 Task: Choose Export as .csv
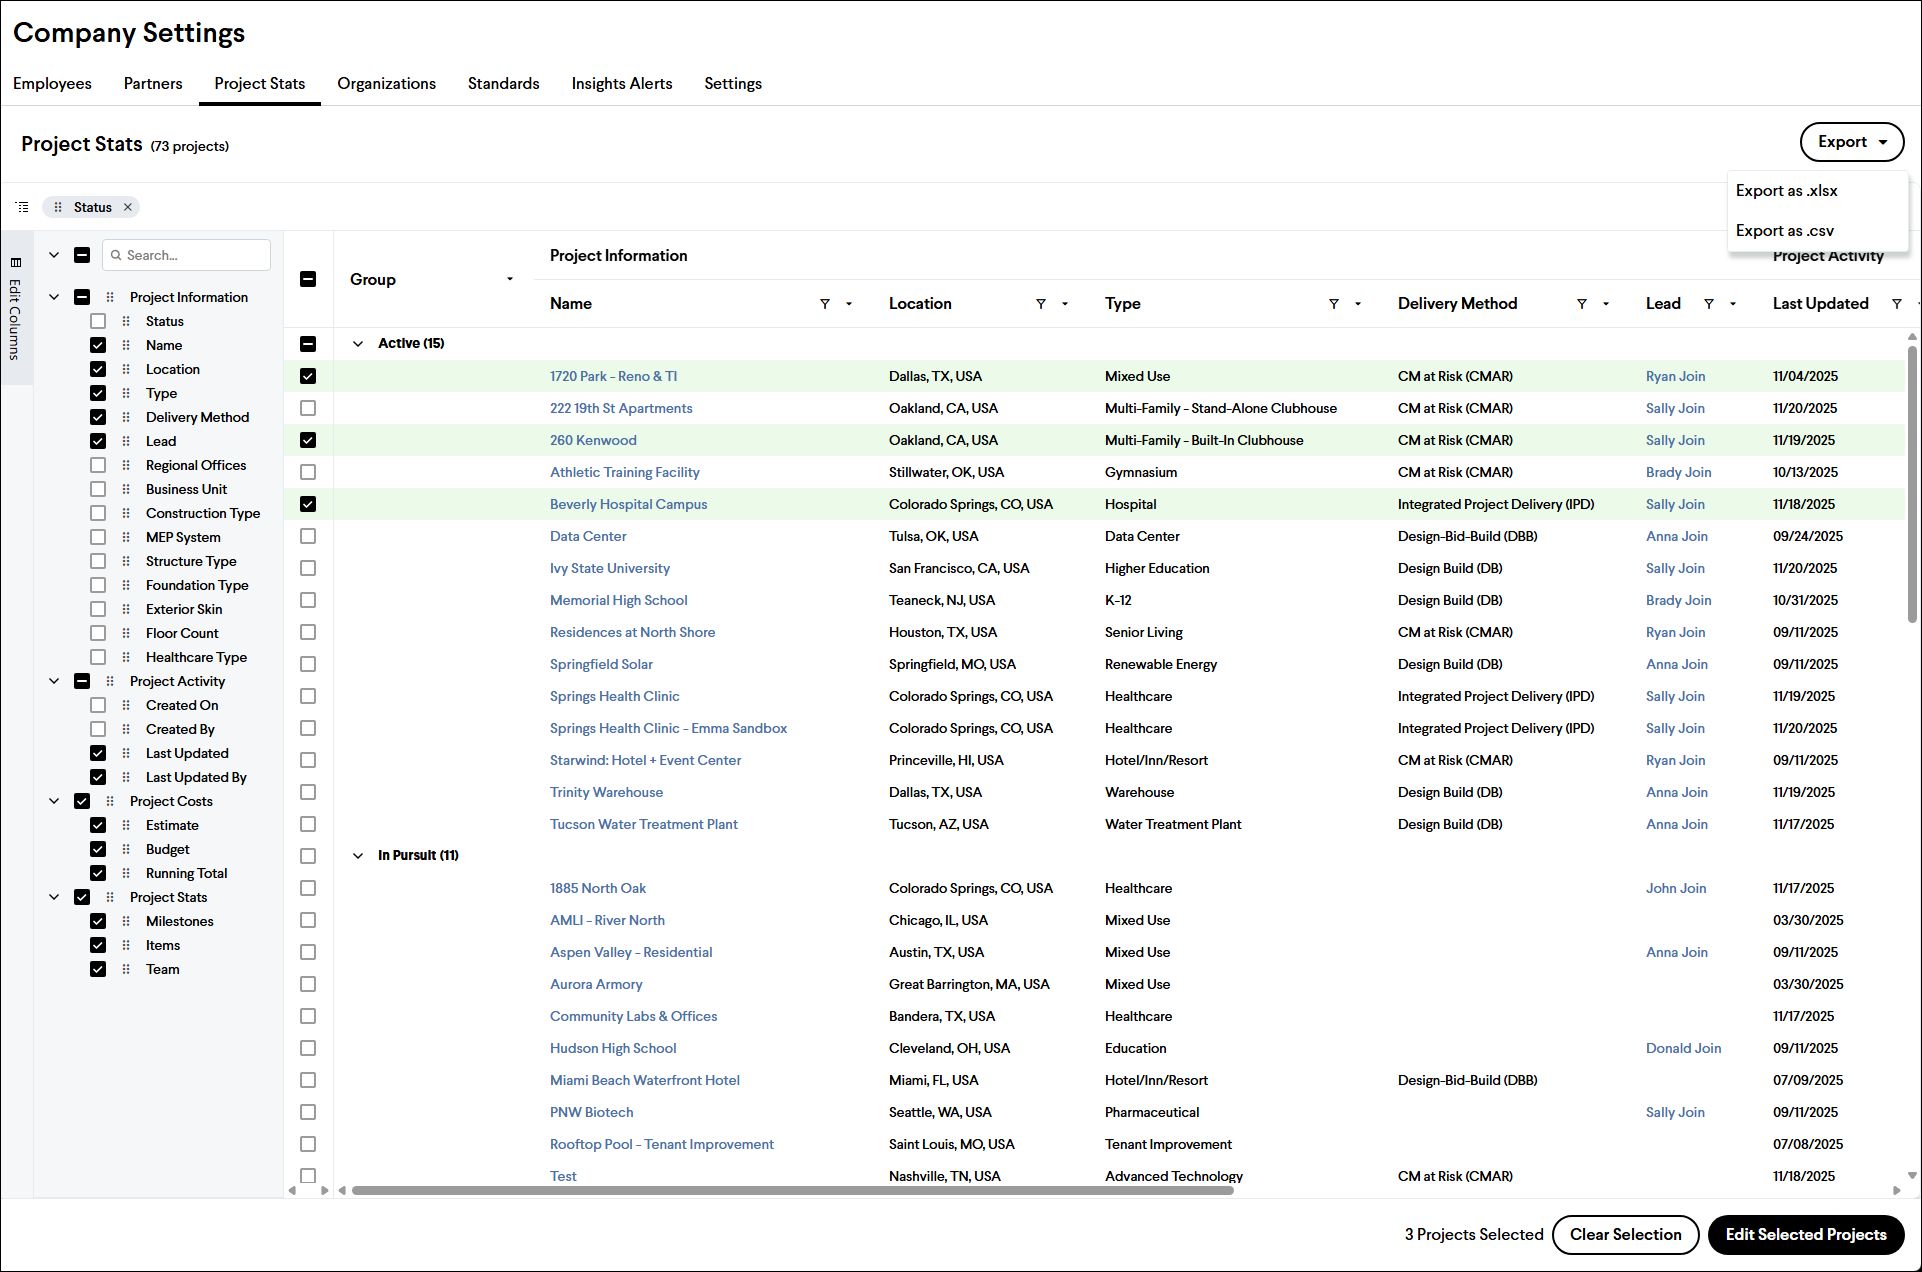[1785, 230]
